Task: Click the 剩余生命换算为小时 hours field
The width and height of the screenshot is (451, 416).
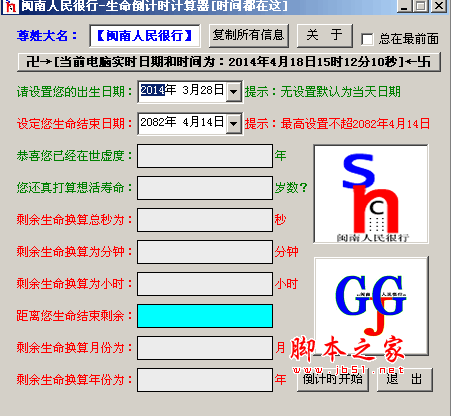Action: [x=205, y=284]
